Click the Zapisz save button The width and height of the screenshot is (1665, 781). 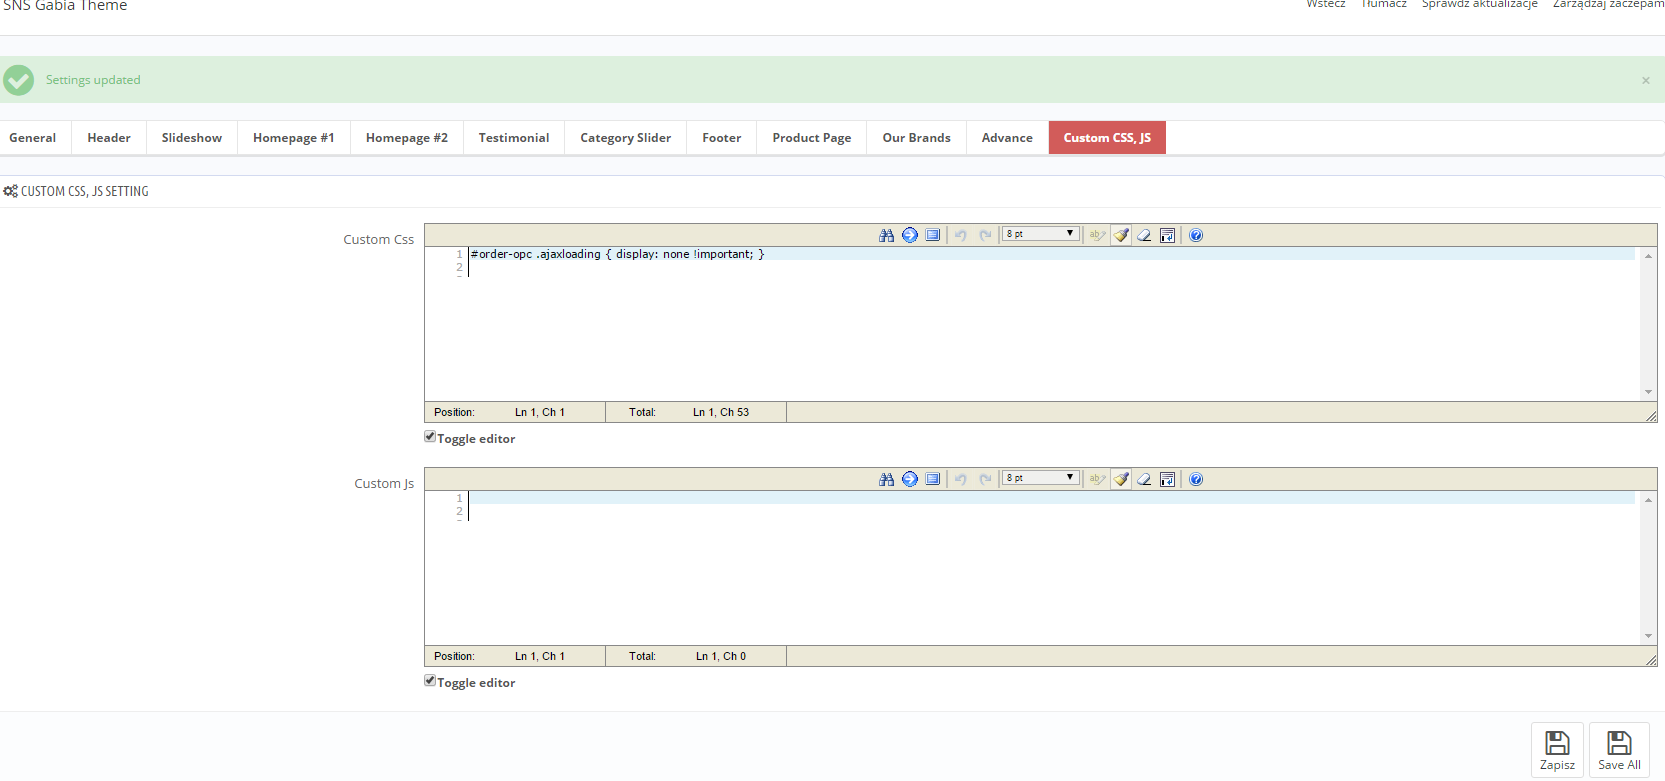1557,750
